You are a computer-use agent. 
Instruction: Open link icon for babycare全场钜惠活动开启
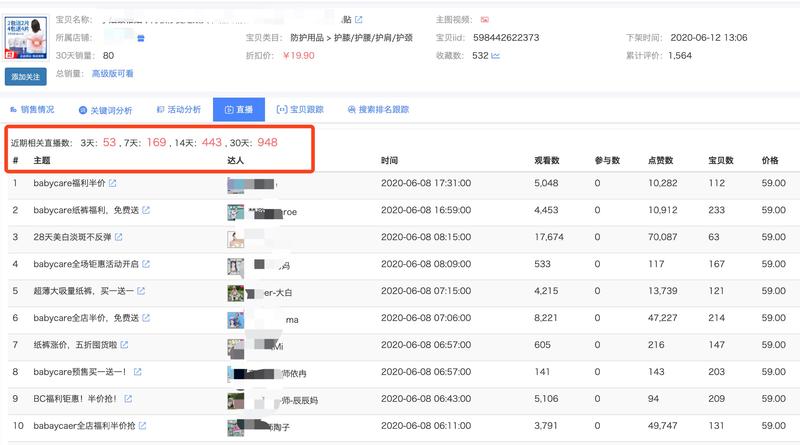point(146,264)
